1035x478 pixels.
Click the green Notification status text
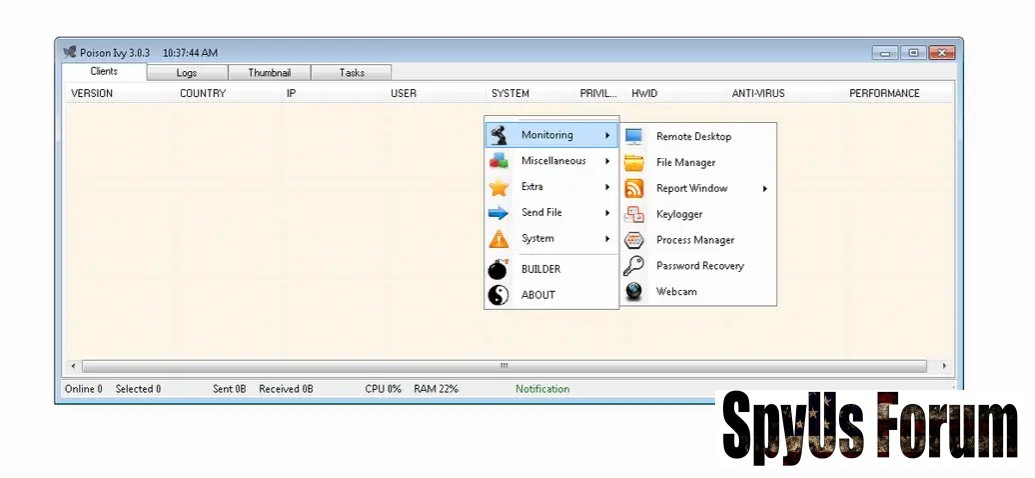(x=542, y=389)
